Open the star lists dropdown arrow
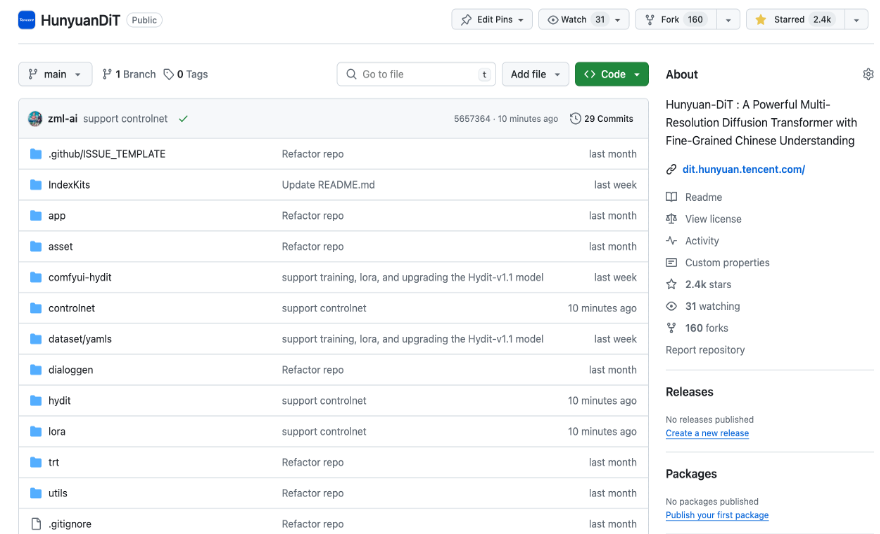This screenshot has height=534, width=880. click(x=857, y=19)
